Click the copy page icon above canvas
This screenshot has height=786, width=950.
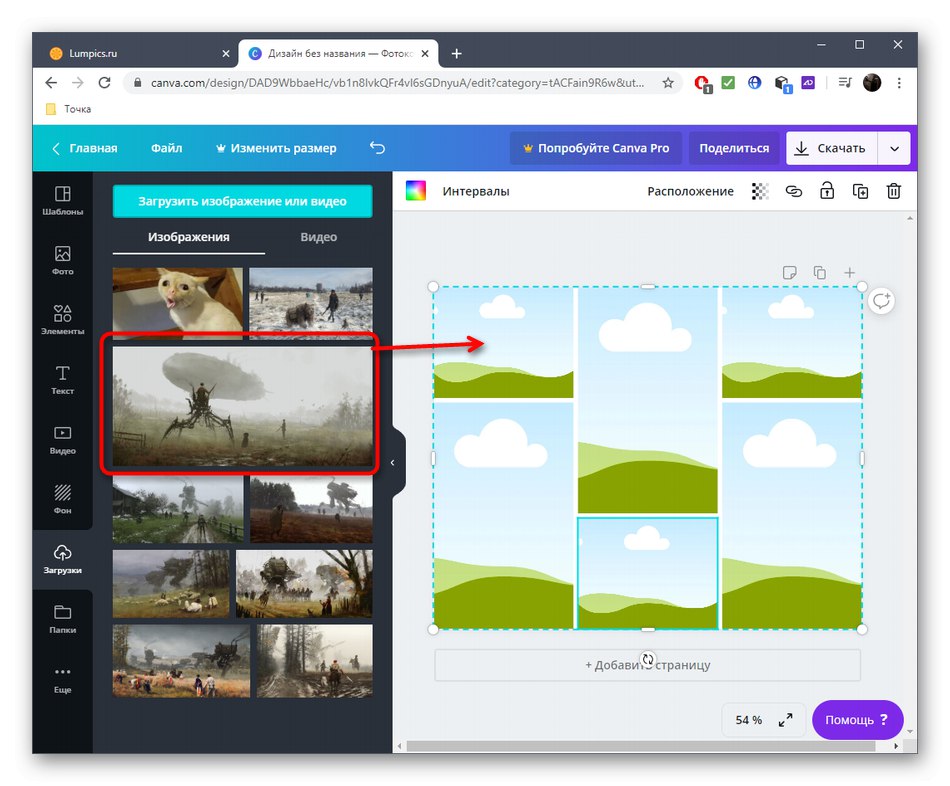819,273
